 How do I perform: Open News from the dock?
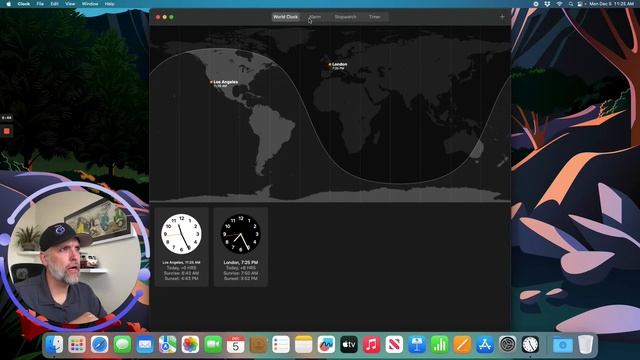[394, 345]
